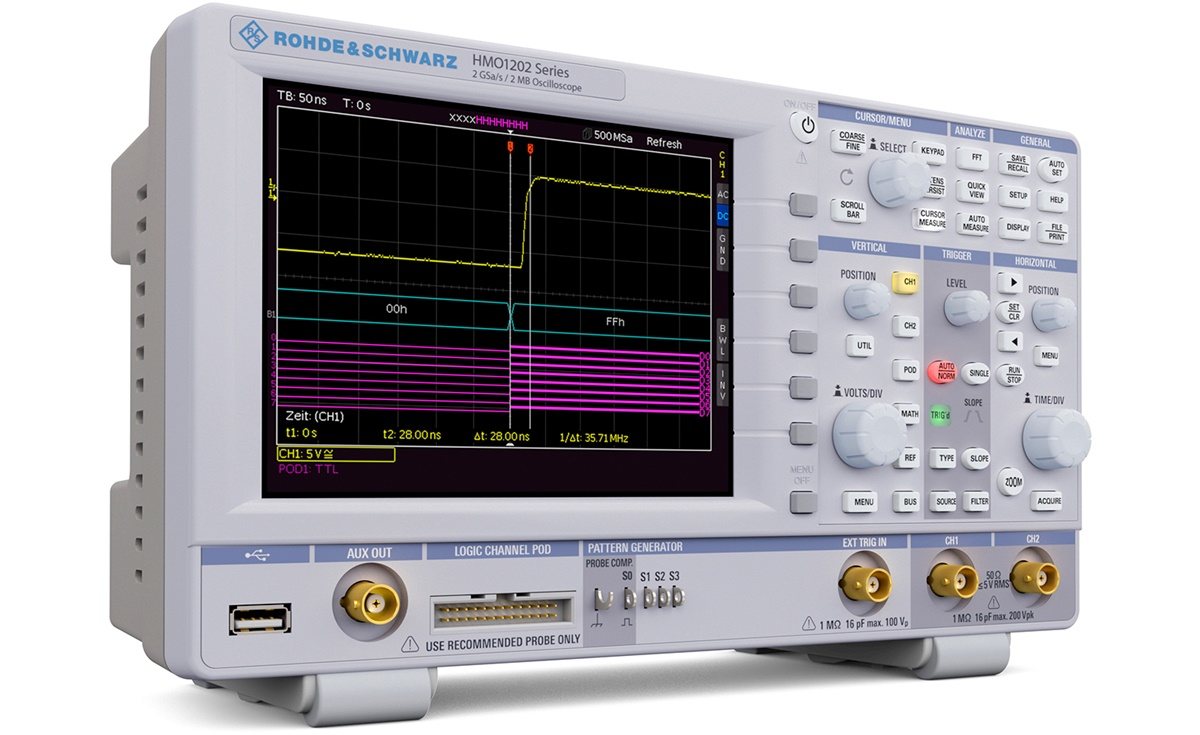Viewport: 1200px width, 735px height.
Task: Toggle the illuminated yellow CH1 key
Action: 907,282
